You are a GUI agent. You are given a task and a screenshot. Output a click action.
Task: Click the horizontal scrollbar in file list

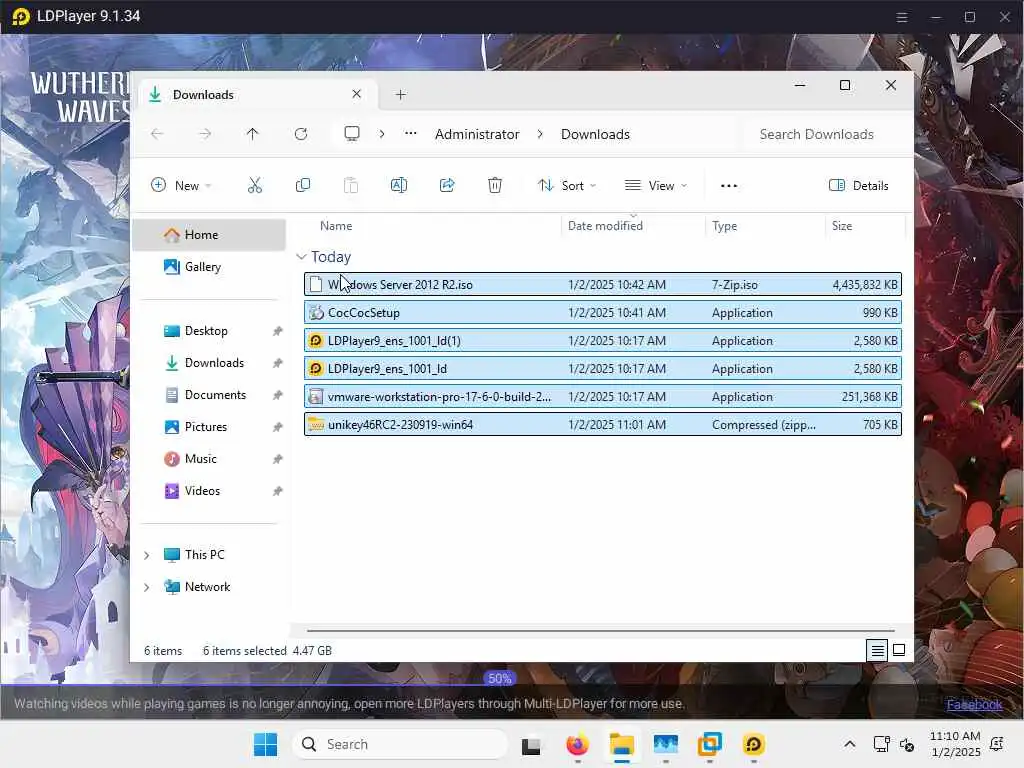click(601, 631)
